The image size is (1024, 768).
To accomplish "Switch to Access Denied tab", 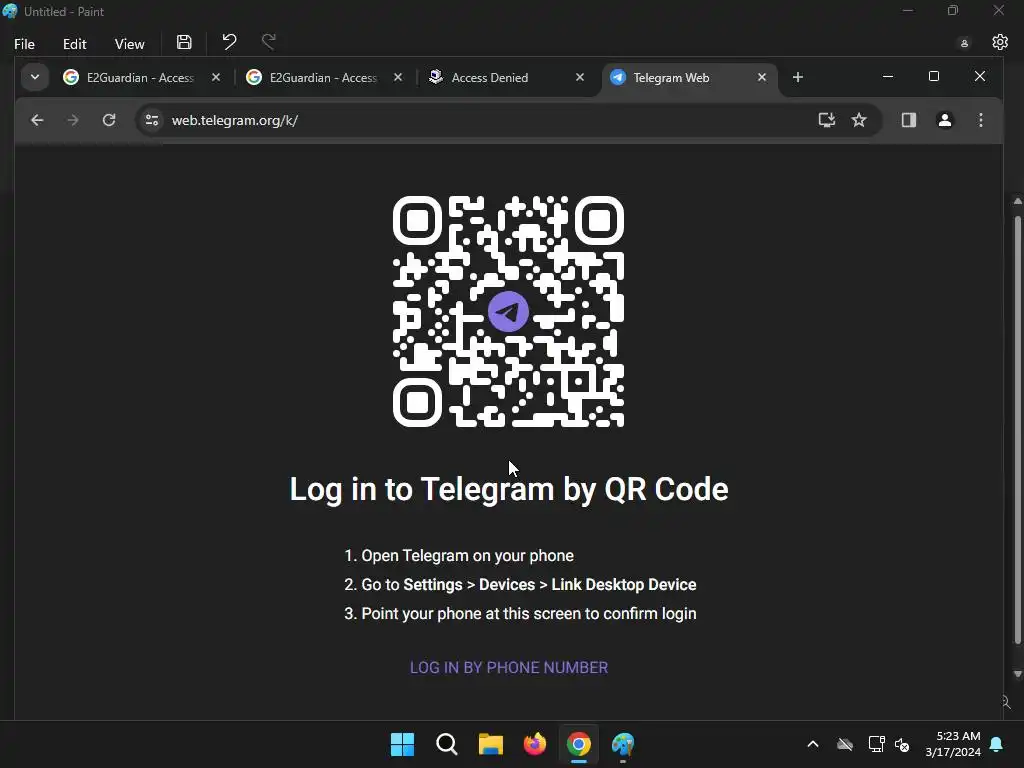I will 490,78.
